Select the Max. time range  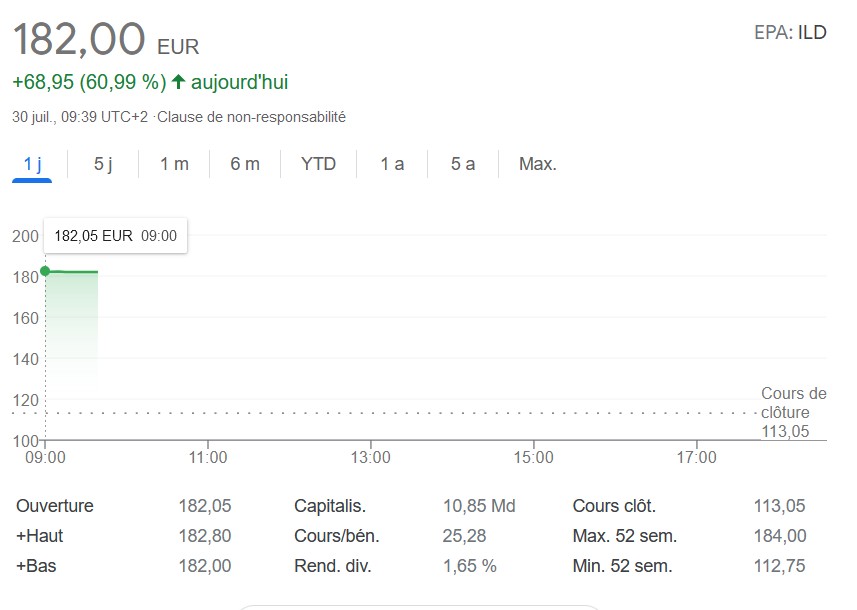coord(537,164)
